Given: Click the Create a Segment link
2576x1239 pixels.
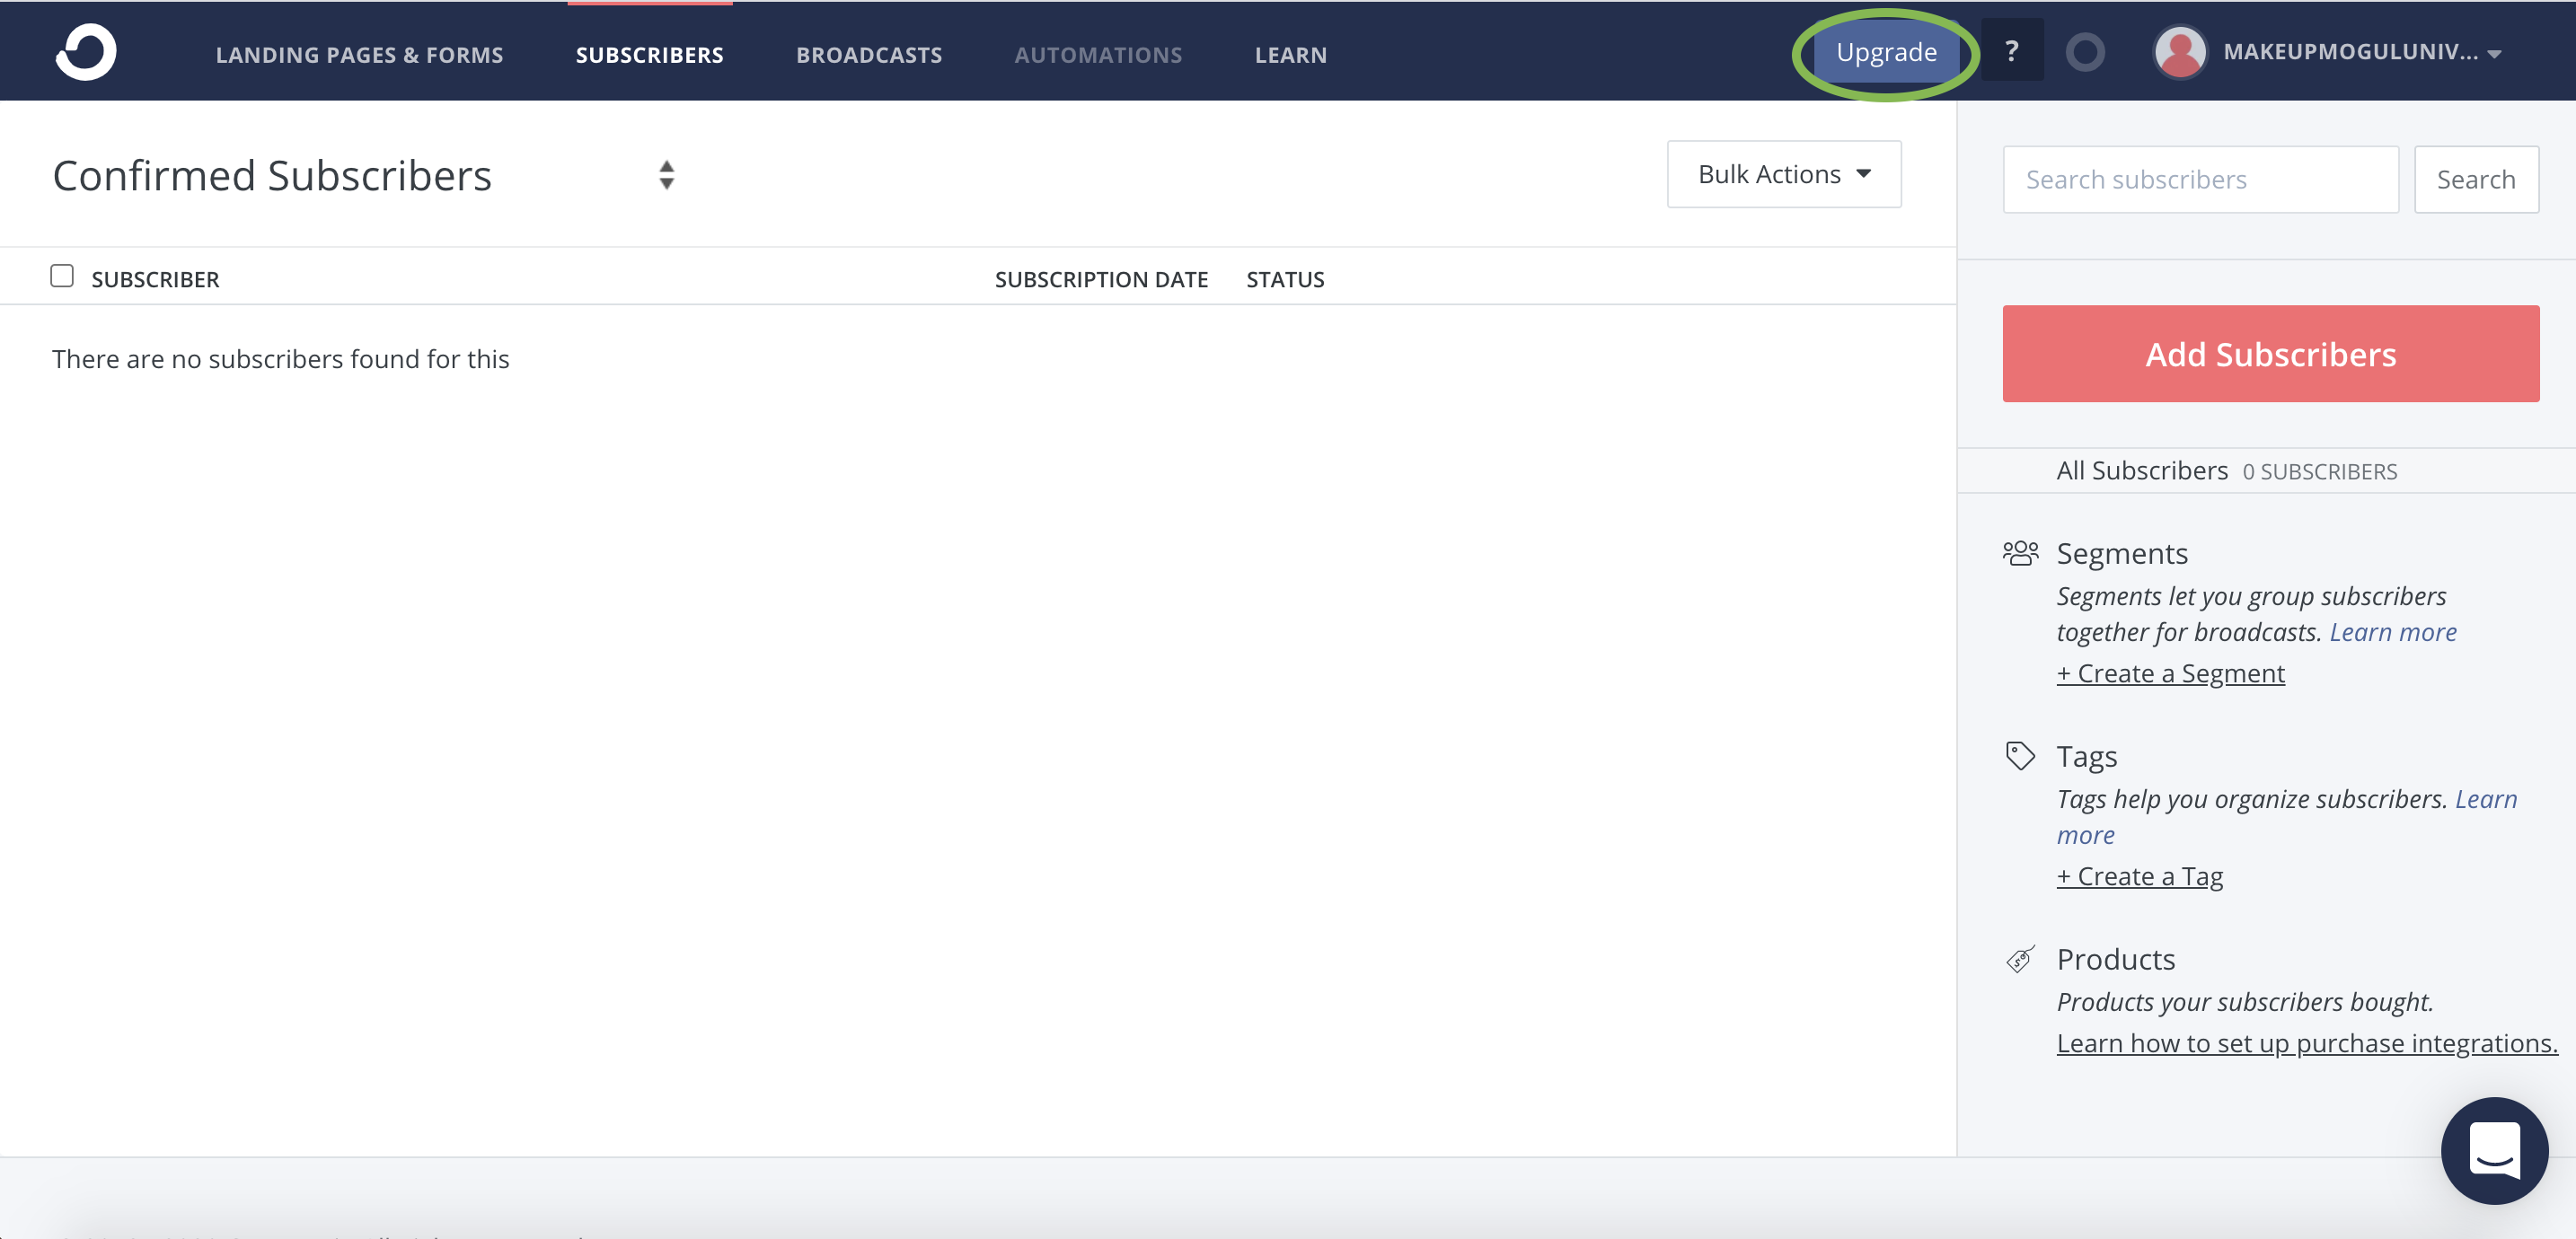Looking at the screenshot, I should click(x=2170, y=674).
